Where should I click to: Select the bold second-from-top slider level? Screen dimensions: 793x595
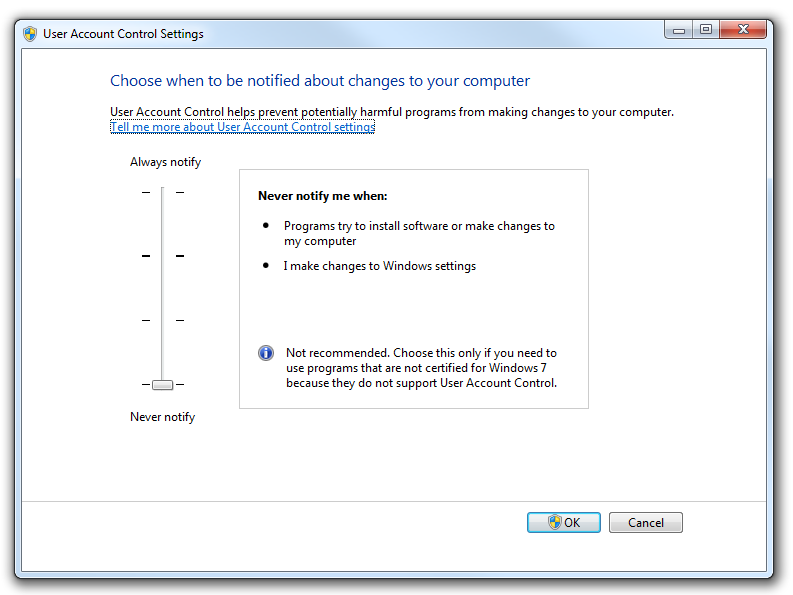click(x=162, y=256)
